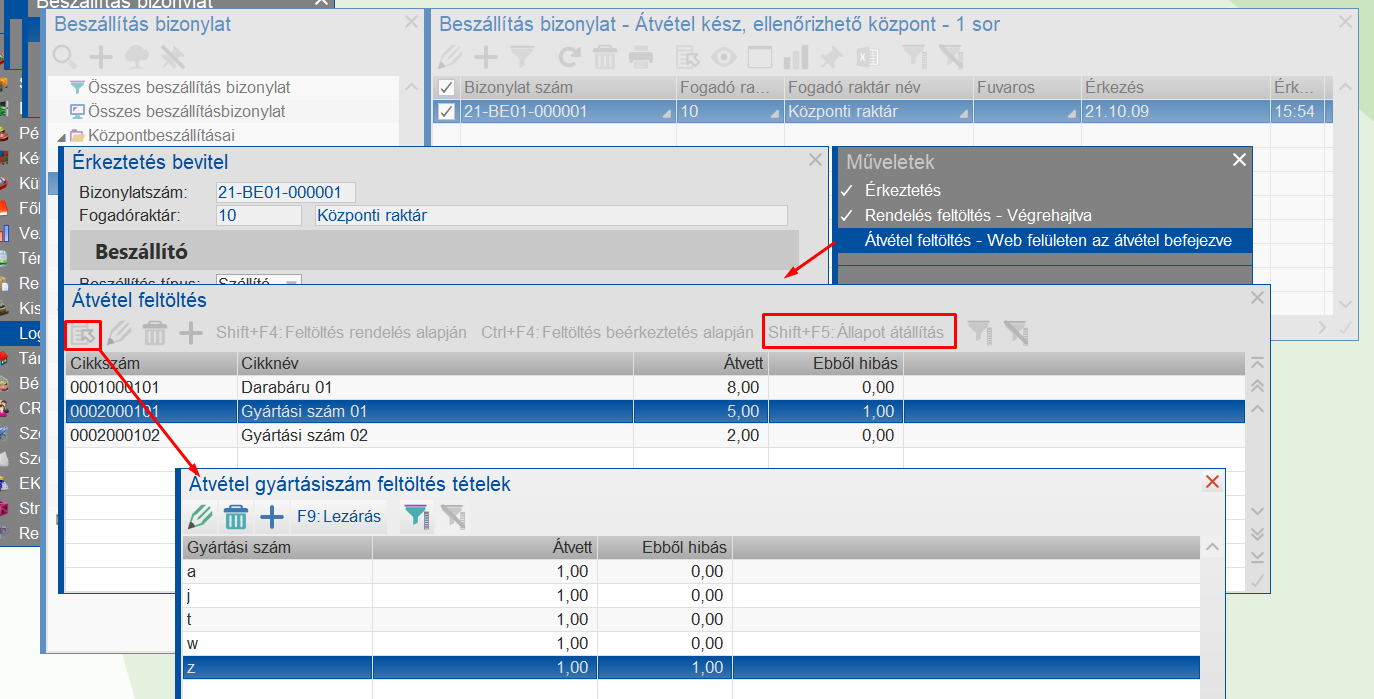Click the Fogadó raktár név column header
Image resolution: width=1374 pixels, height=699 pixels.
tap(878, 88)
